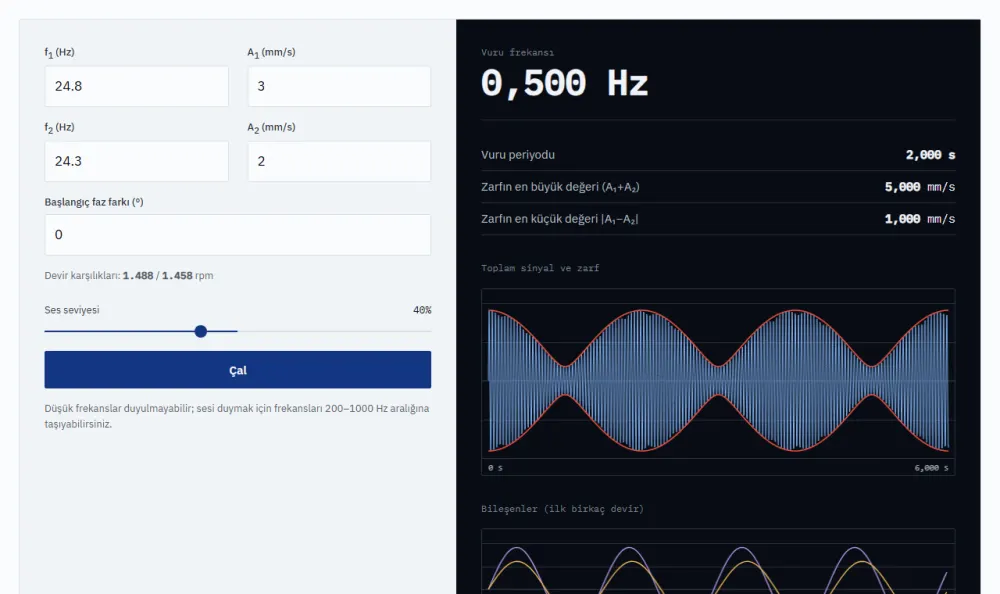Click the 1,000 mm/s envelope minimum value
Viewport: 1000px width, 594px height.
(920, 219)
